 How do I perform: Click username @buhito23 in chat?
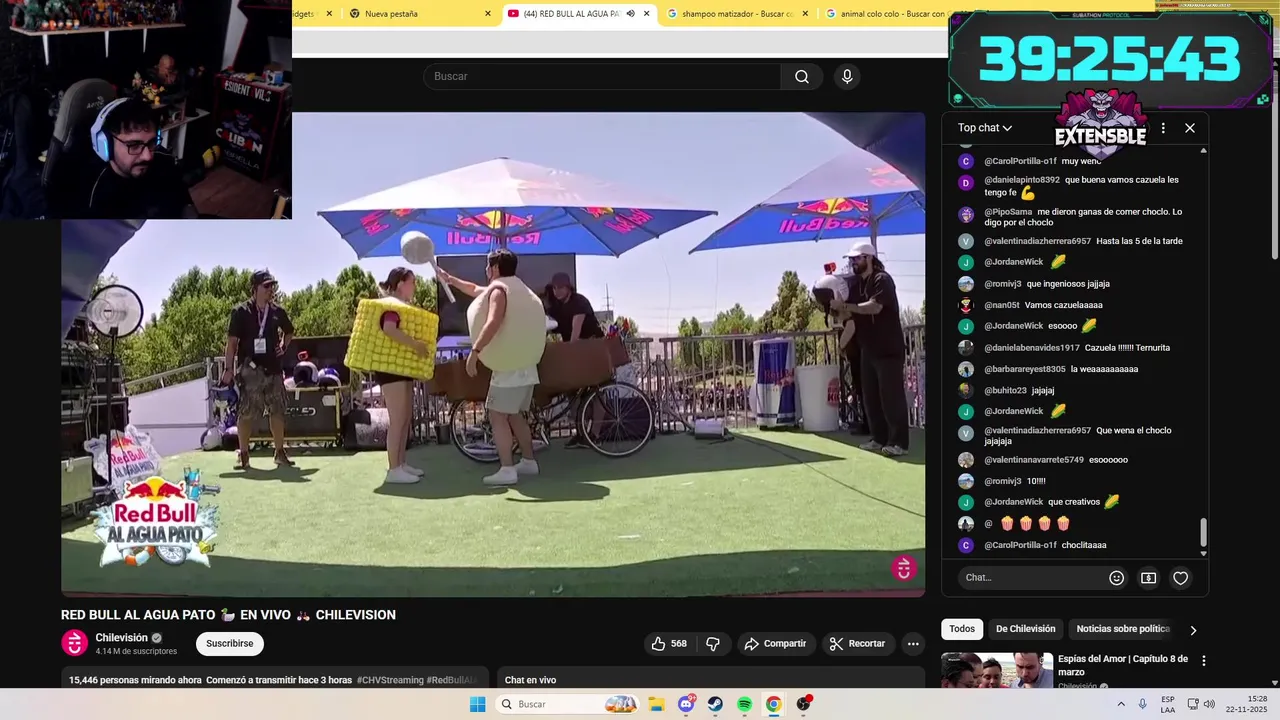coord(1005,390)
